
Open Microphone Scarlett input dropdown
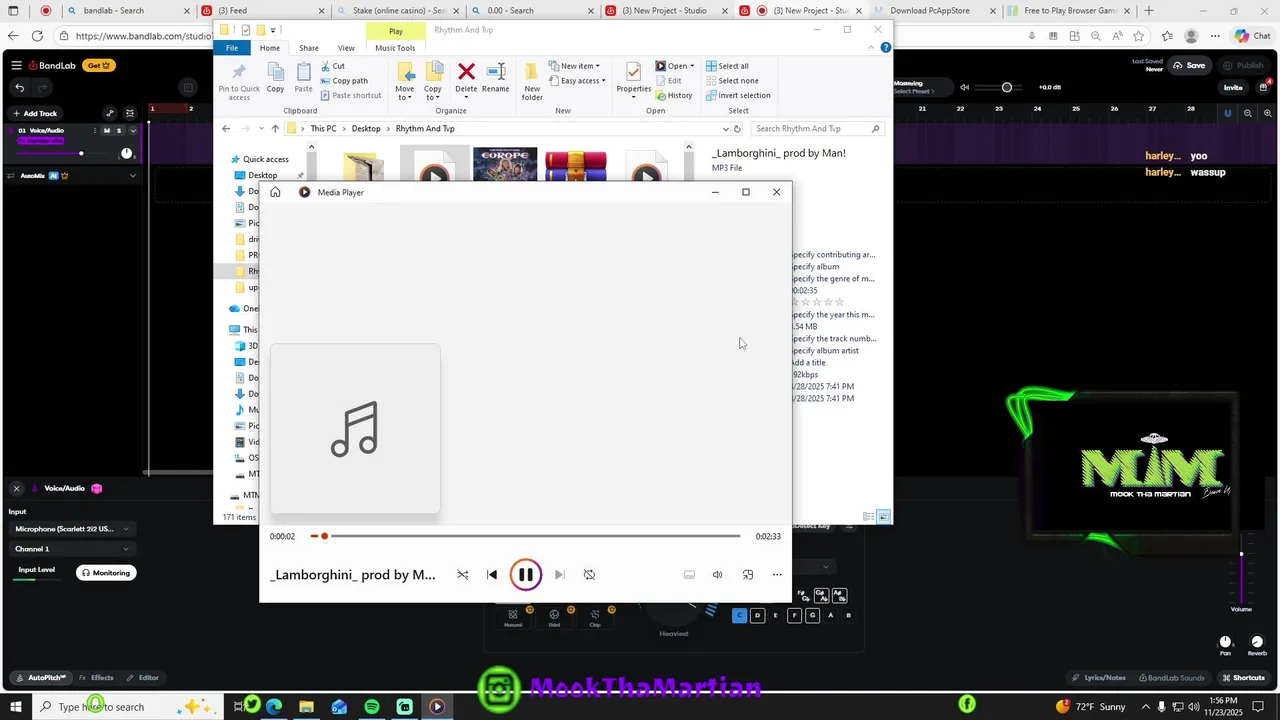click(x=72, y=529)
